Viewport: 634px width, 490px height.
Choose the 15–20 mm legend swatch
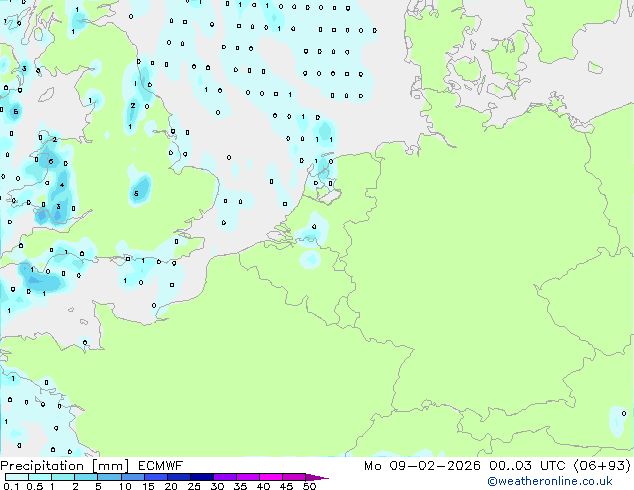155,477
